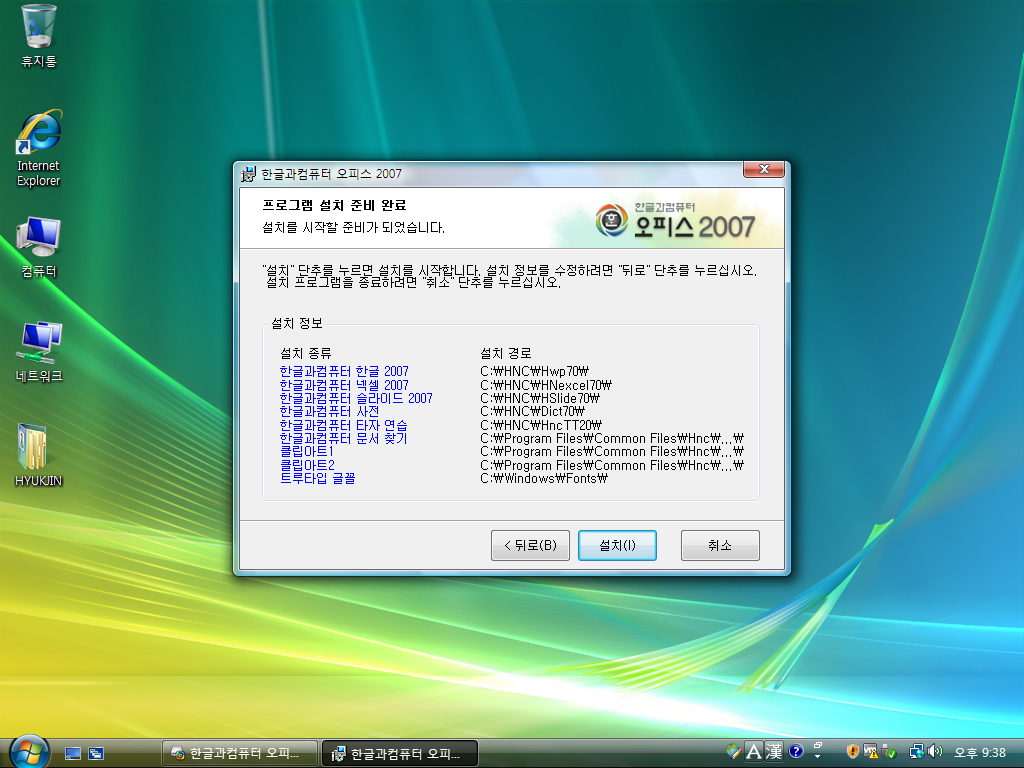Click the VMware Tools warning tray icon
Screen dimensions: 1024x768
(871, 752)
